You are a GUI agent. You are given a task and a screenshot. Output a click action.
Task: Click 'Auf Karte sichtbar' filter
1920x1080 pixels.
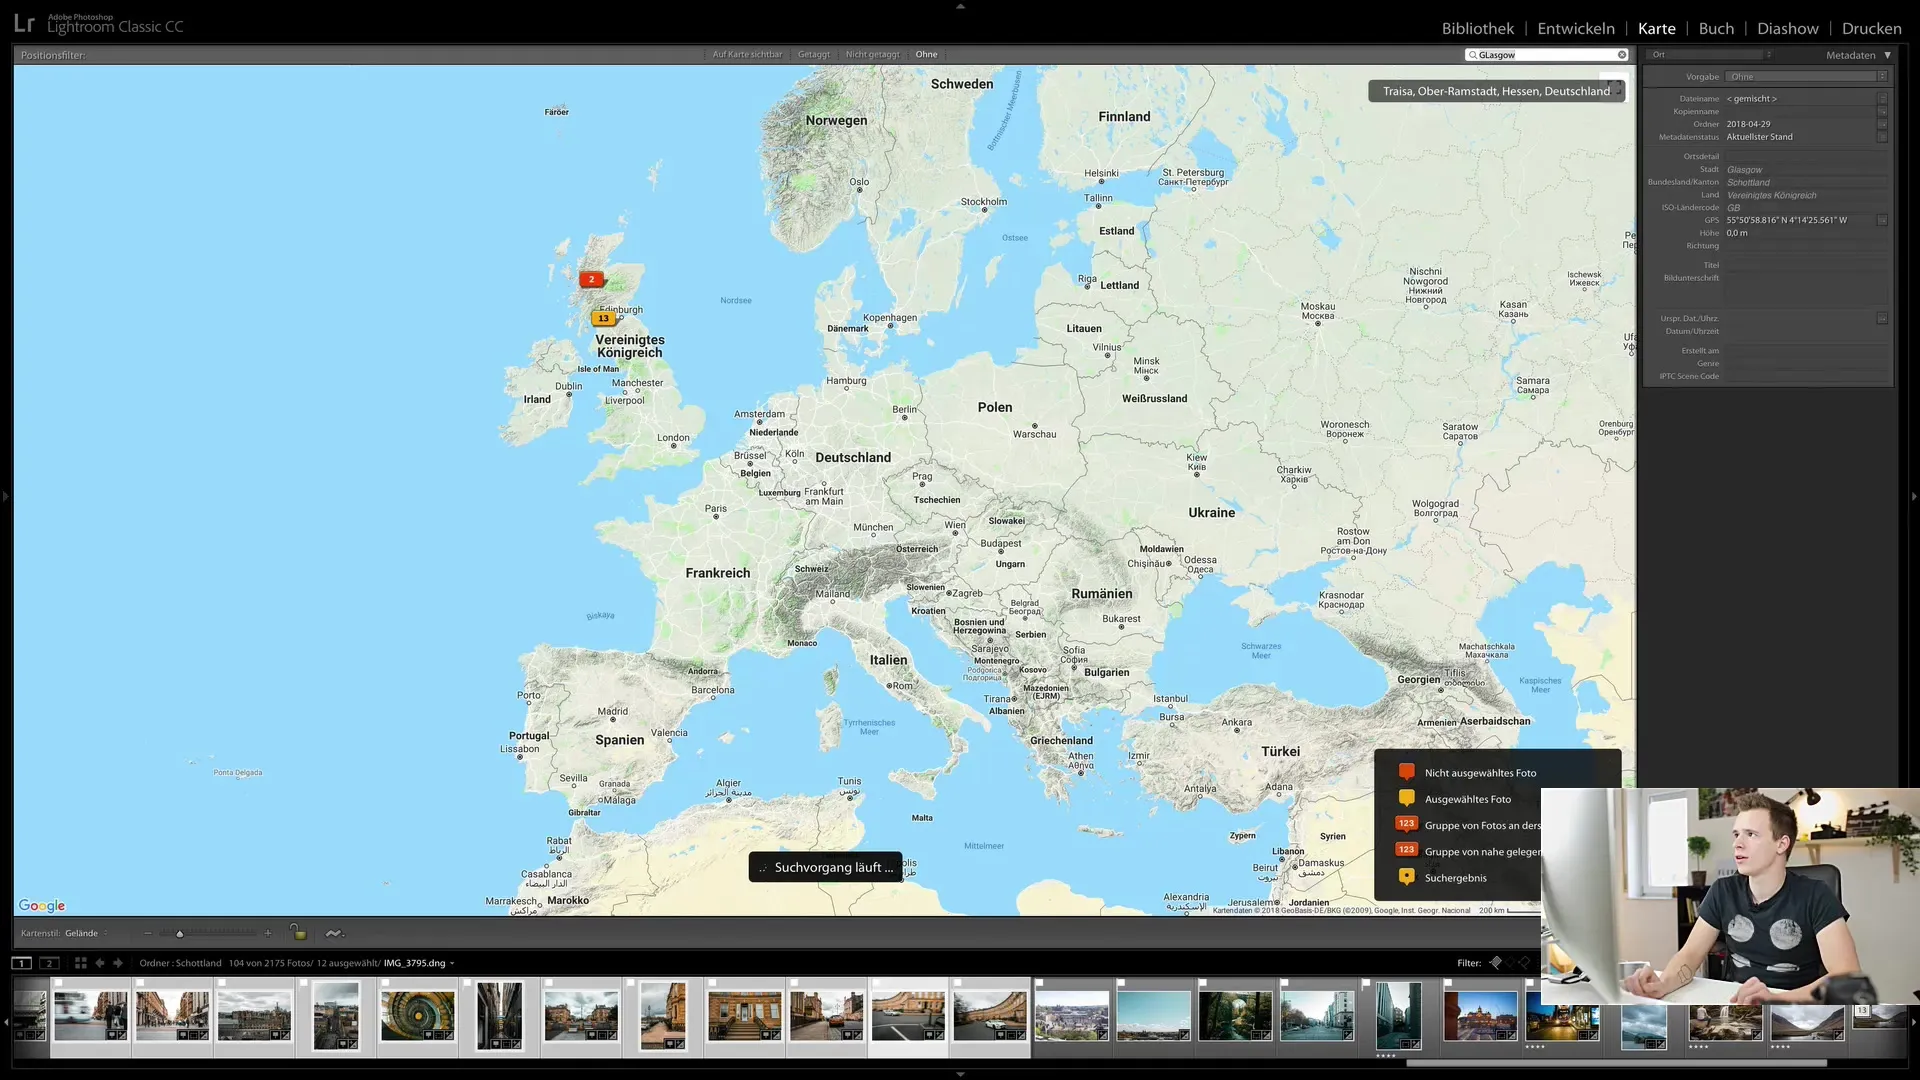pos(747,55)
